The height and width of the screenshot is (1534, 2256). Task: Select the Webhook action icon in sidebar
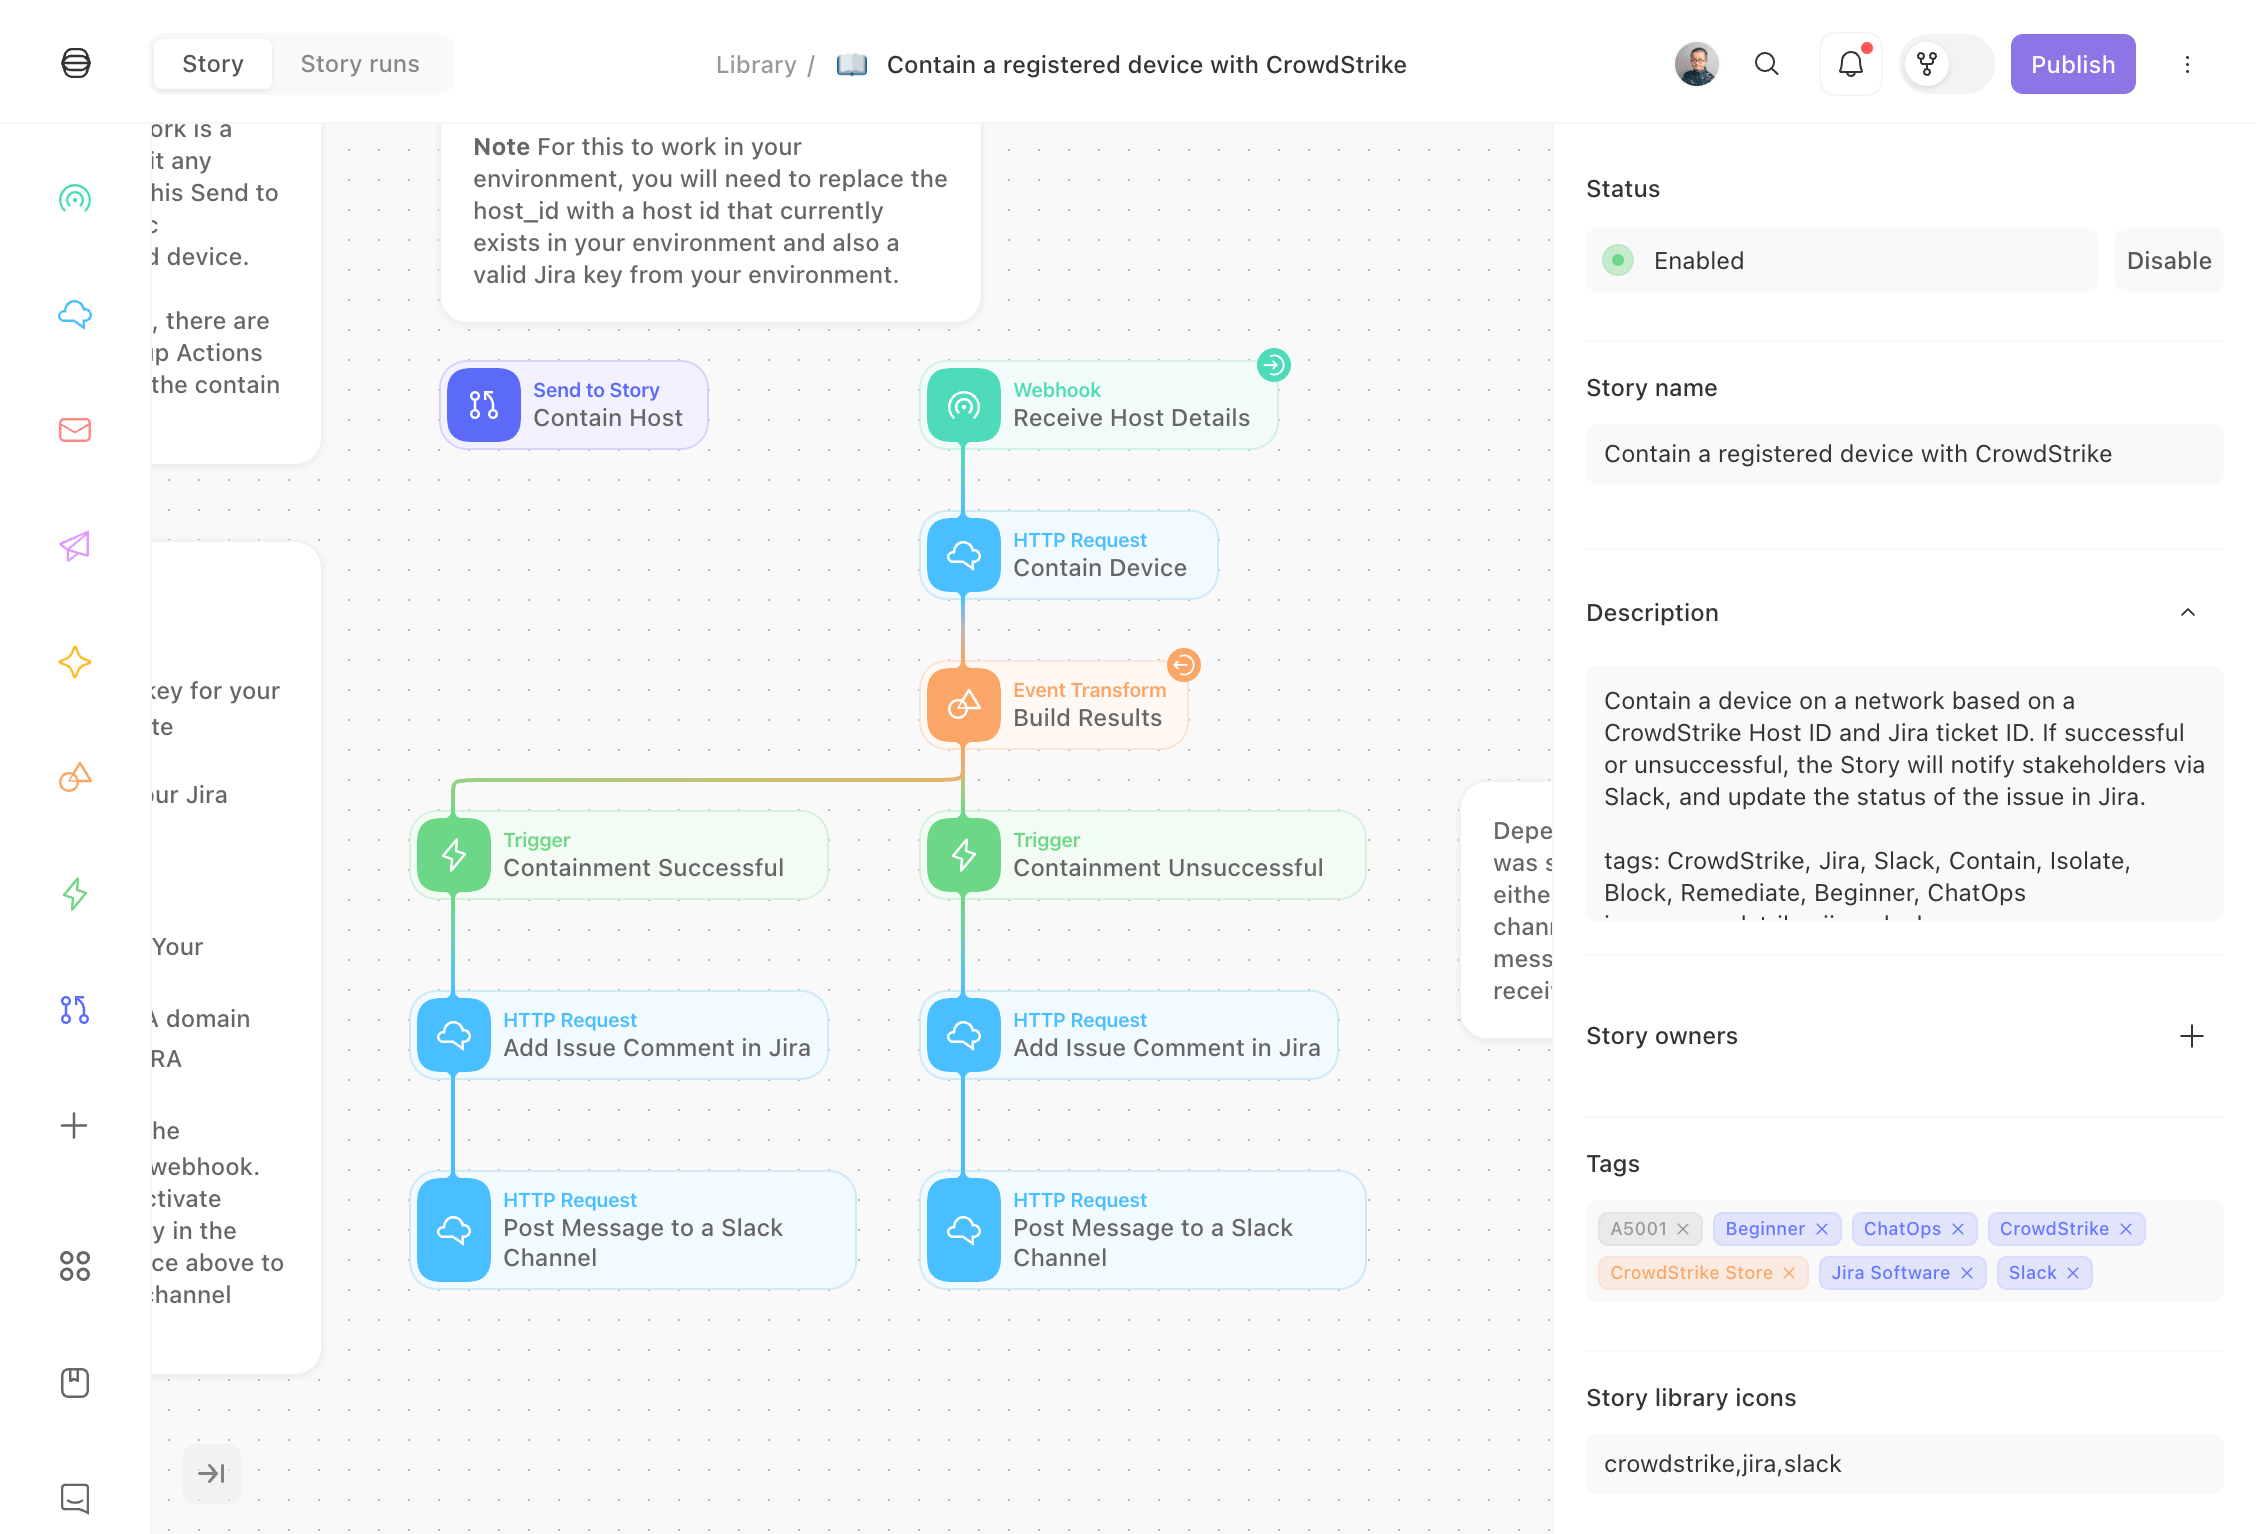pos(75,198)
